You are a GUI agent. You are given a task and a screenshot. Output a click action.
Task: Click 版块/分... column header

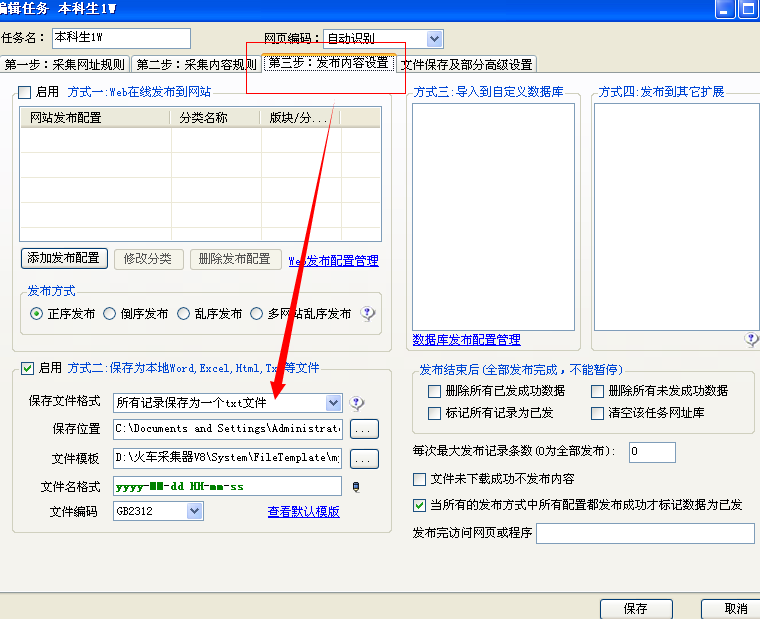(x=301, y=118)
